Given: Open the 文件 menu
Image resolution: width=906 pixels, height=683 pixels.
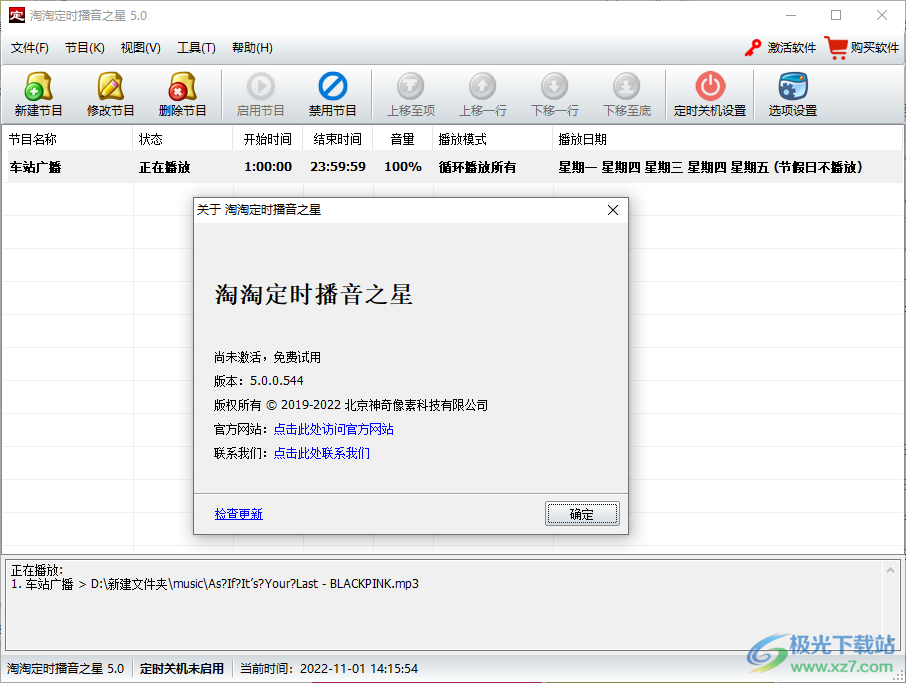Looking at the screenshot, I should tap(30, 47).
